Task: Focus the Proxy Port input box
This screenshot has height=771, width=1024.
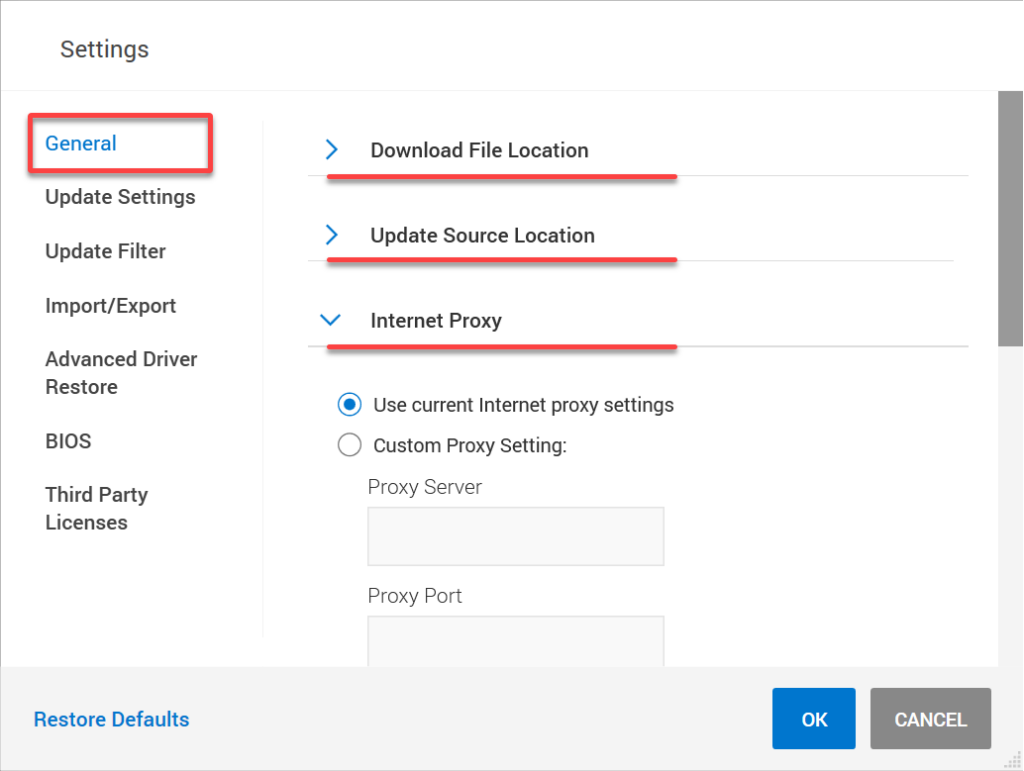Action: (515, 641)
